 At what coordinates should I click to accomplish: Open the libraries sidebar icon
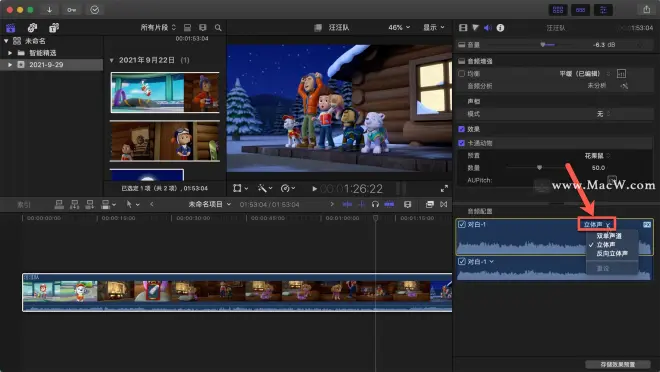point(11,28)
